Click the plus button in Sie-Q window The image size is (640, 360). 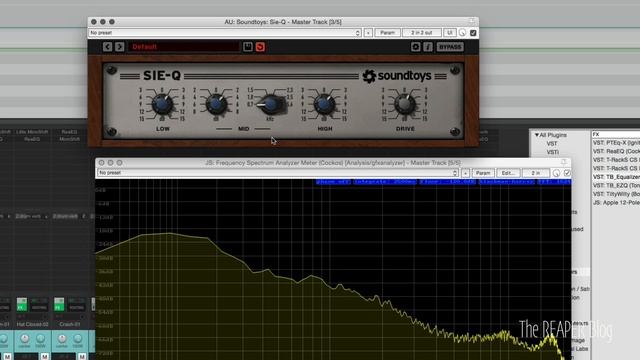(x=368, y=33)
